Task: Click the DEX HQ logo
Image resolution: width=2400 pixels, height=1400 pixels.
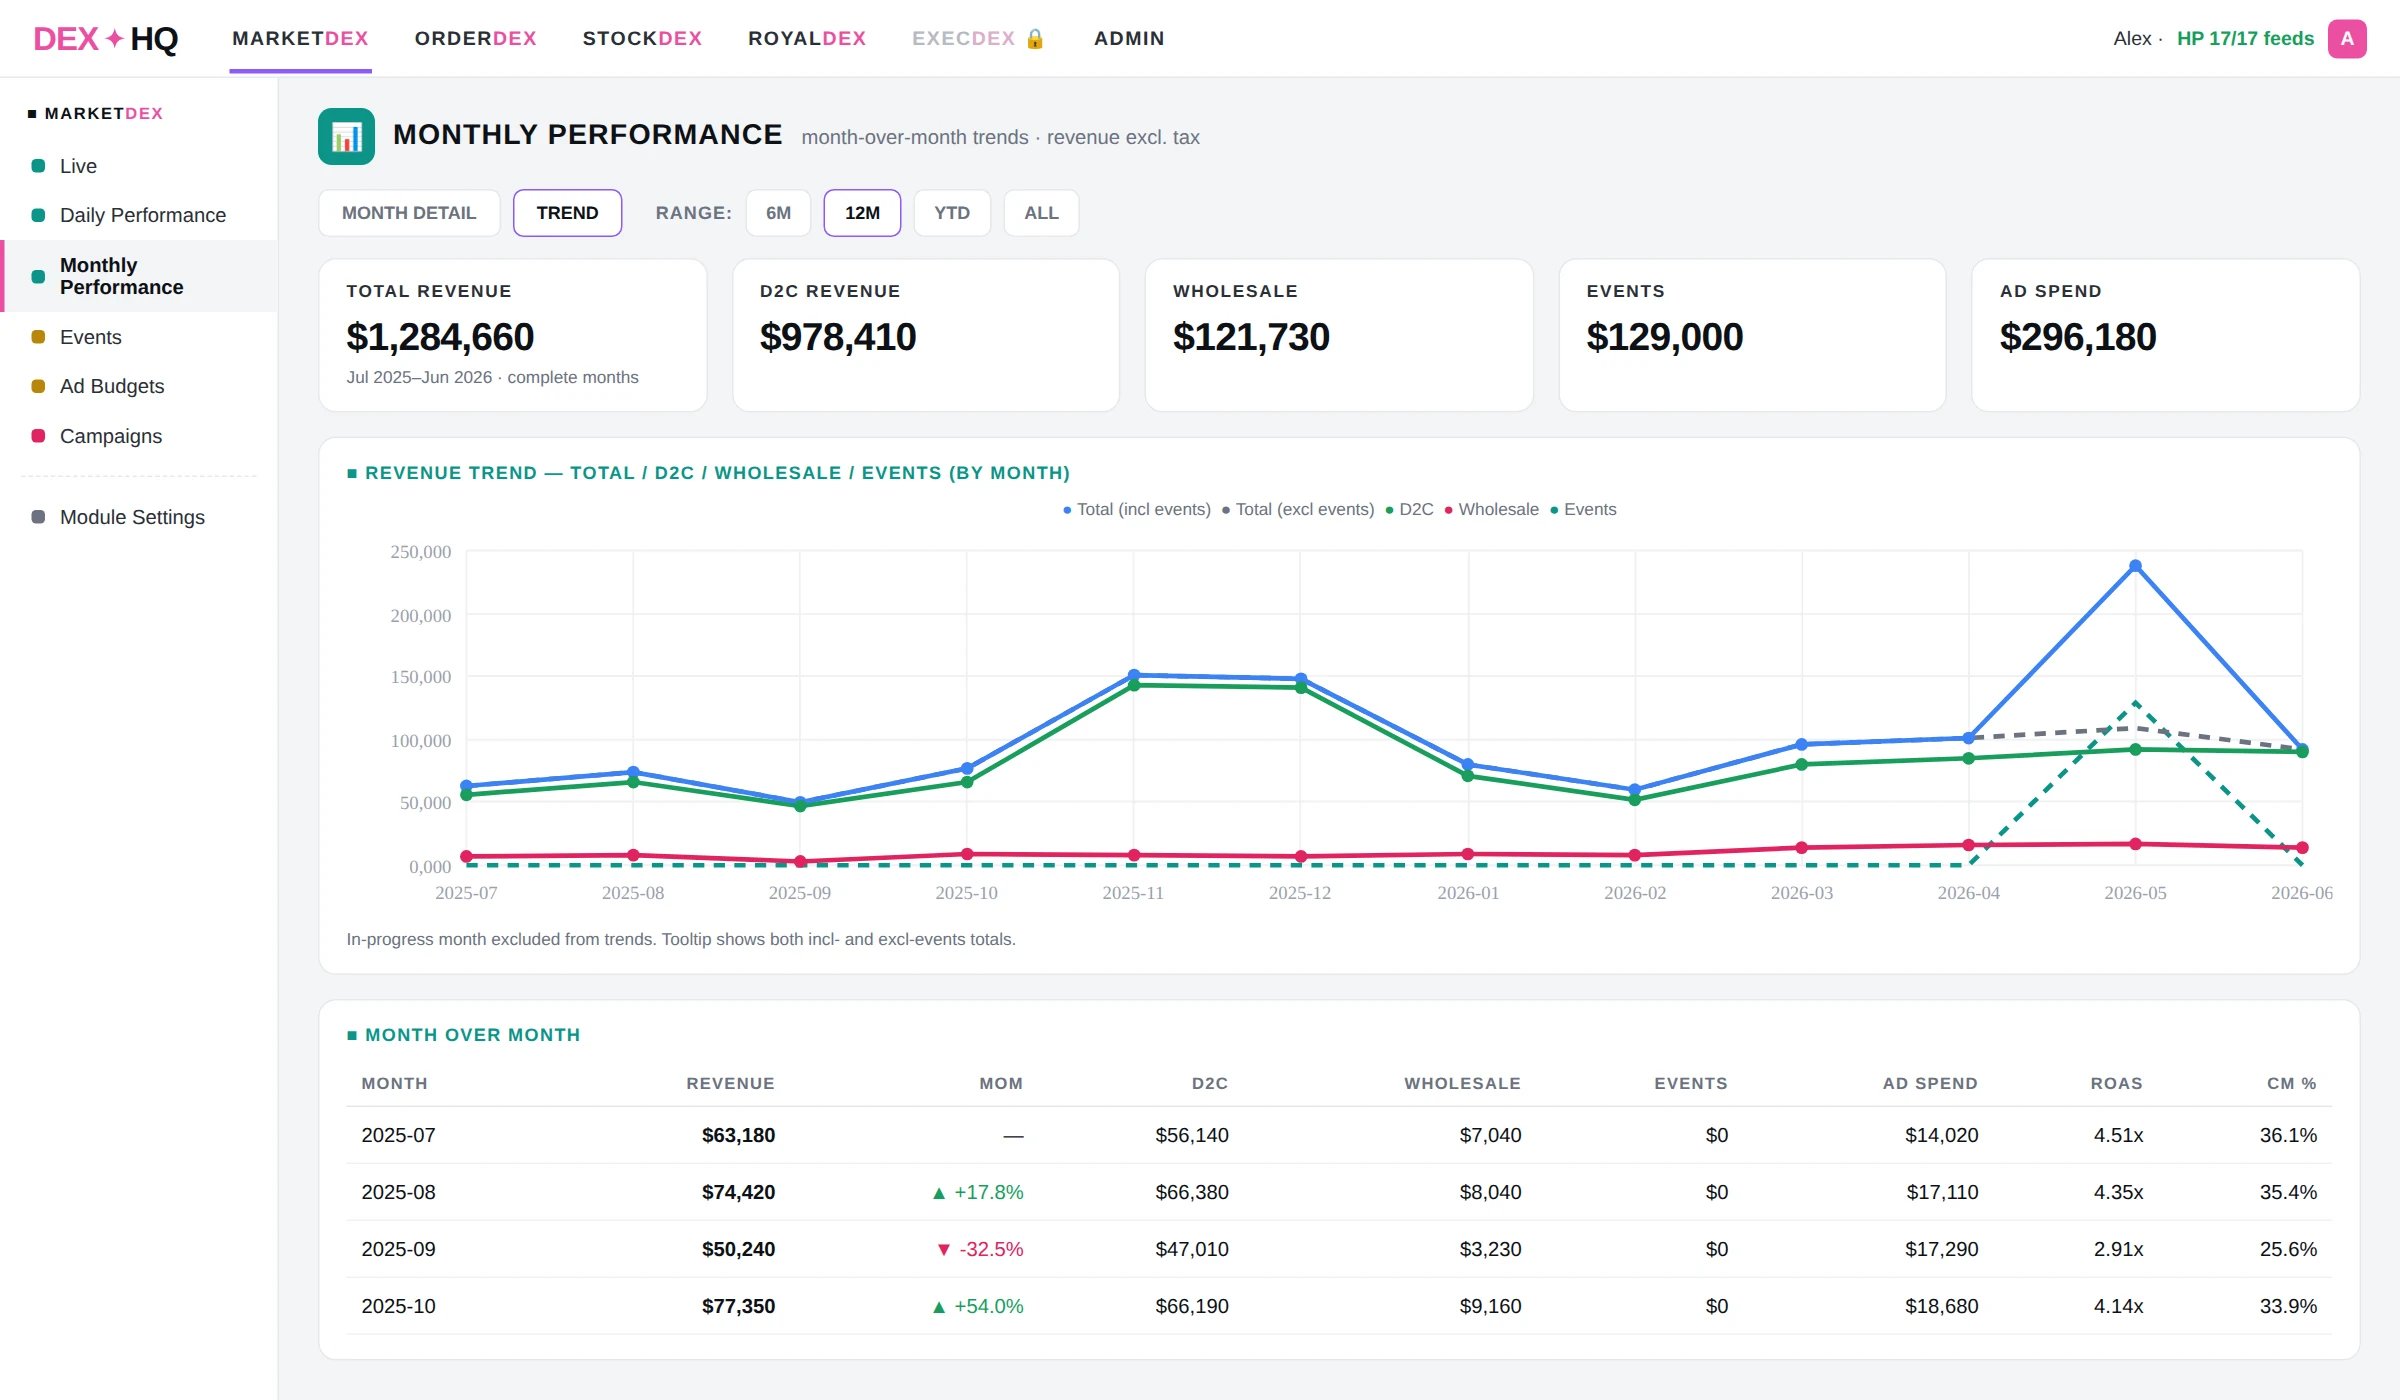Action: point(105,39)
